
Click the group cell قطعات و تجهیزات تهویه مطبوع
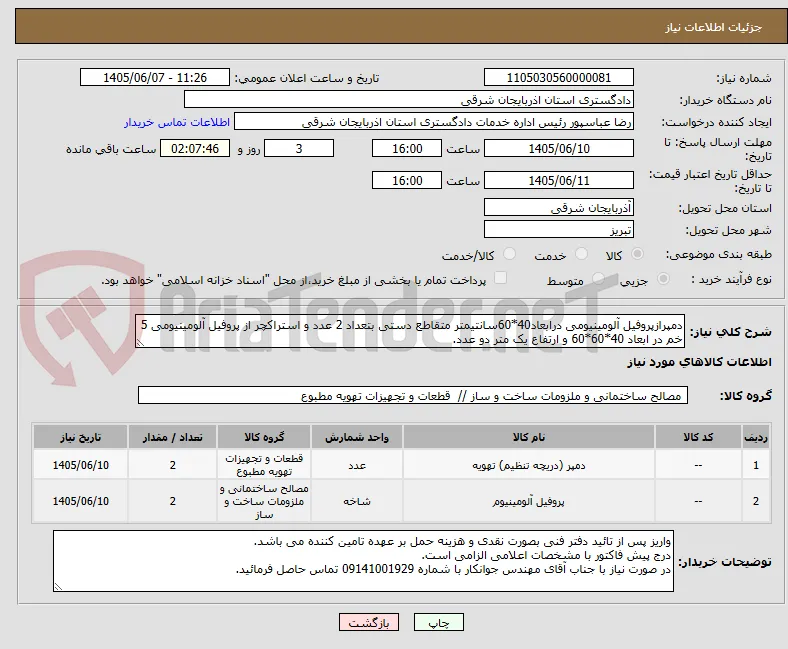[x=264, y=465]
